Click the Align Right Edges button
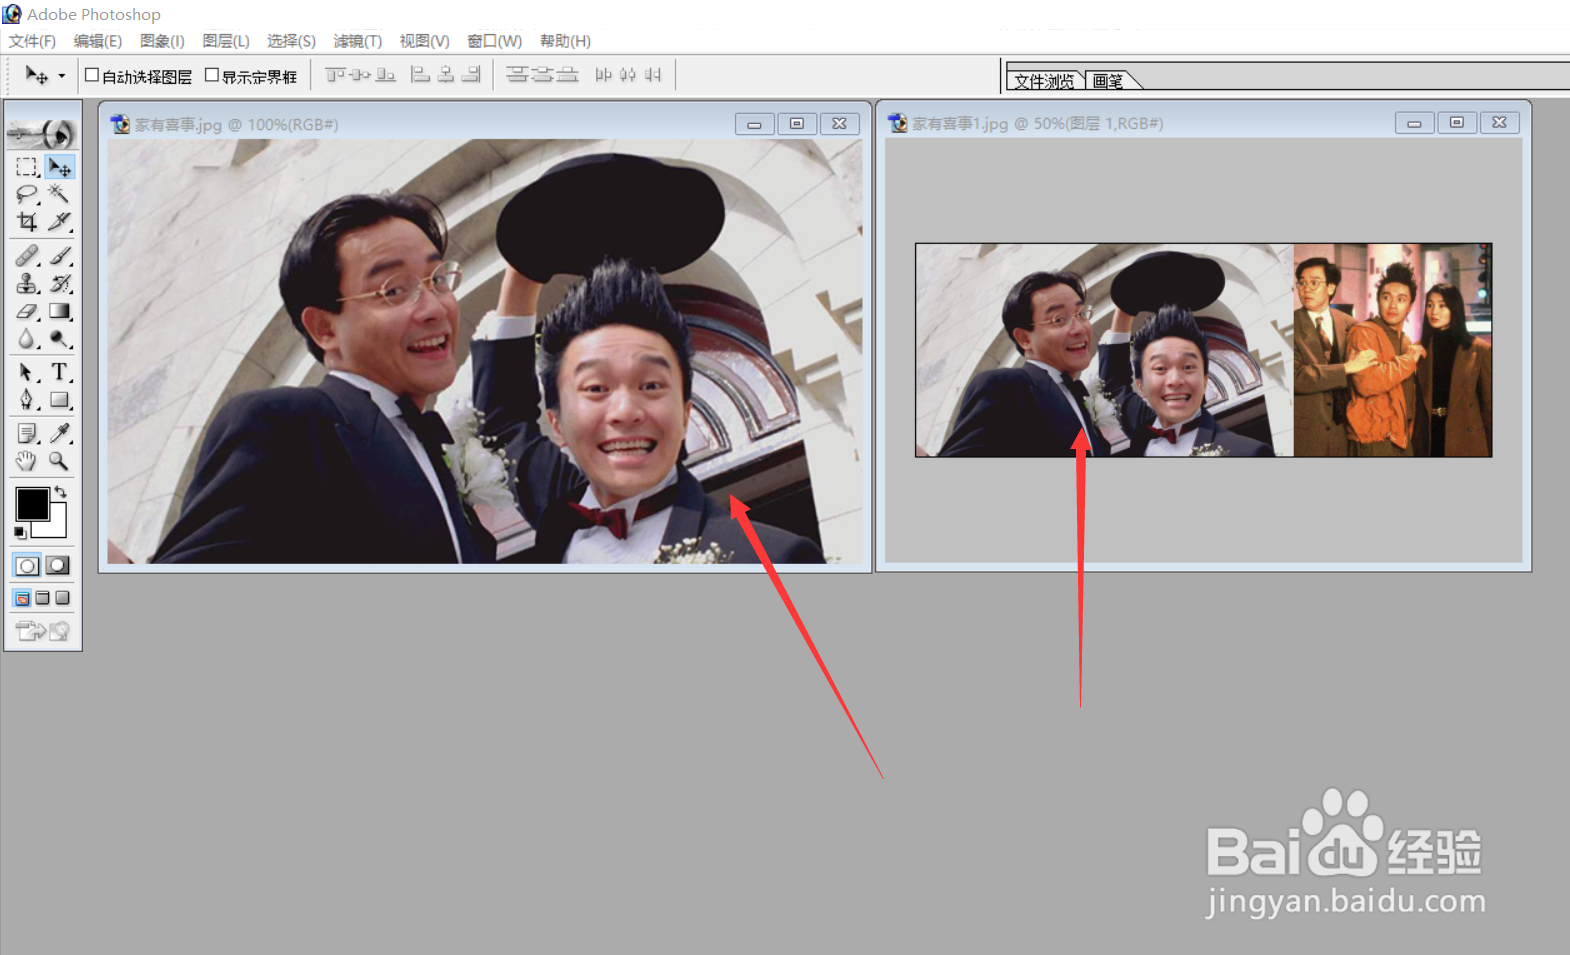Image resolution: width=1570 pixels, height=955 pixels. point(471,75)
